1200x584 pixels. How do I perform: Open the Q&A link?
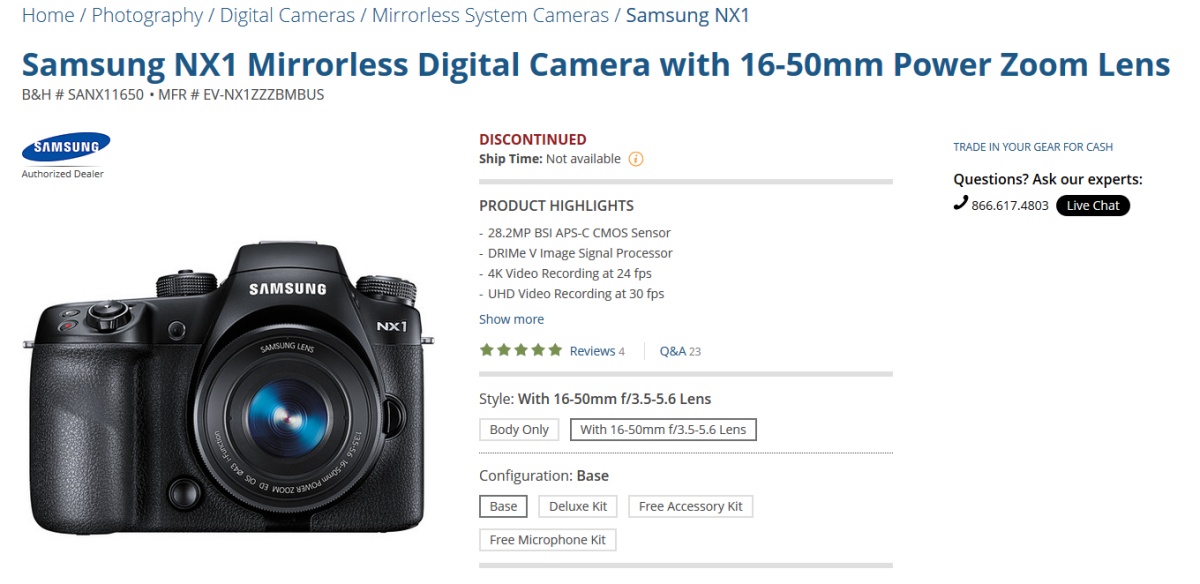tap(680, 351)
